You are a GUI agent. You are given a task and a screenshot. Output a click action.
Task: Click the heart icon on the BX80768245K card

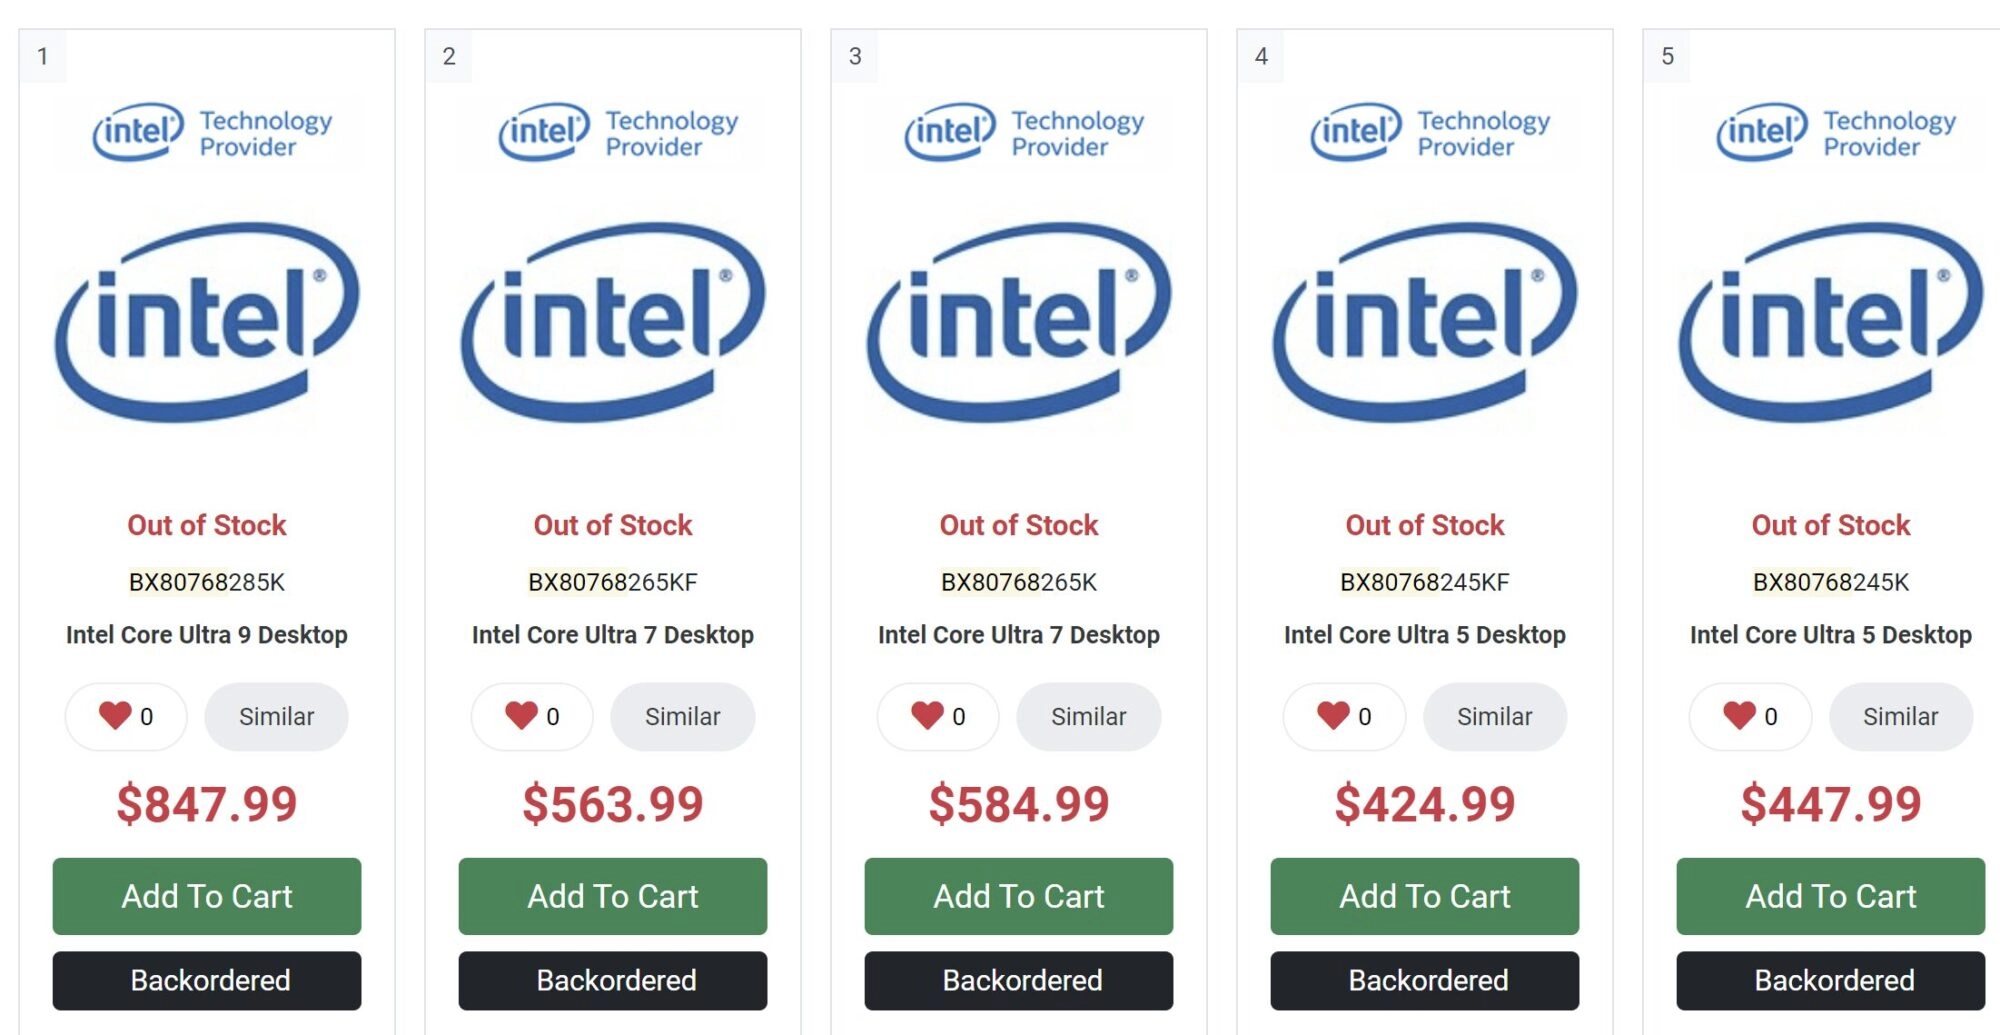click(x=1739, y=715)
